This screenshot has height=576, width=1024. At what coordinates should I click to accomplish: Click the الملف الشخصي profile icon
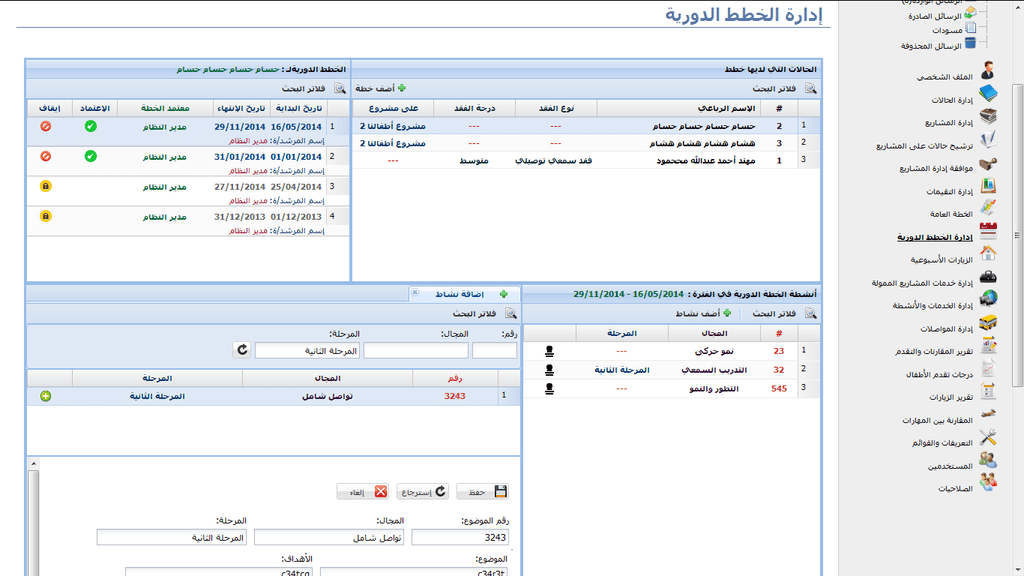click(987, 72)
